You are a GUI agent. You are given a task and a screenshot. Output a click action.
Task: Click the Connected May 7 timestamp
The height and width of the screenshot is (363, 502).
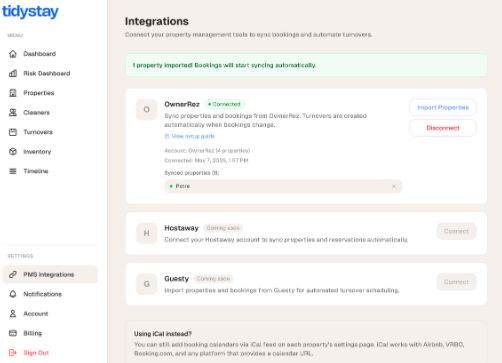pyautogui.click(x=206, y=160)
